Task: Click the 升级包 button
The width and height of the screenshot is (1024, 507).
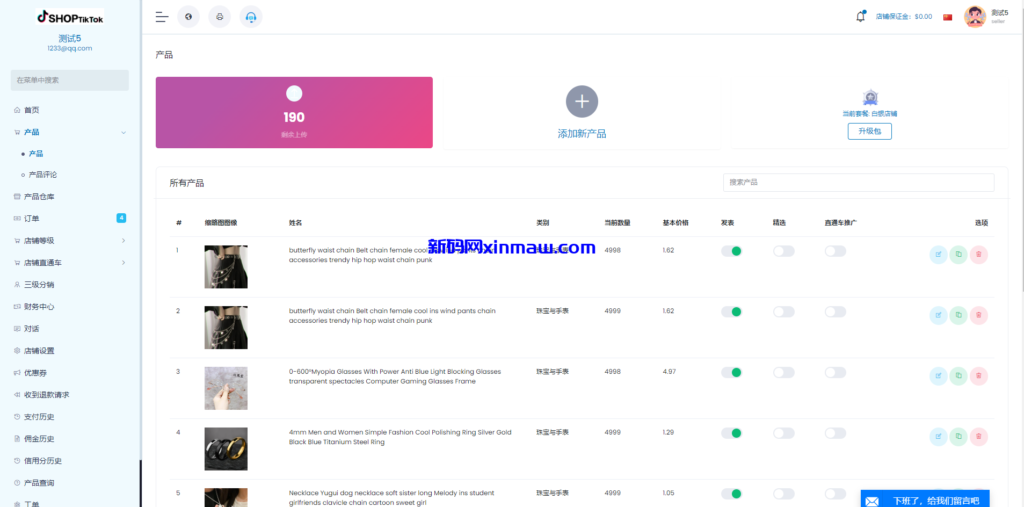Action: [x=869, y=132]
